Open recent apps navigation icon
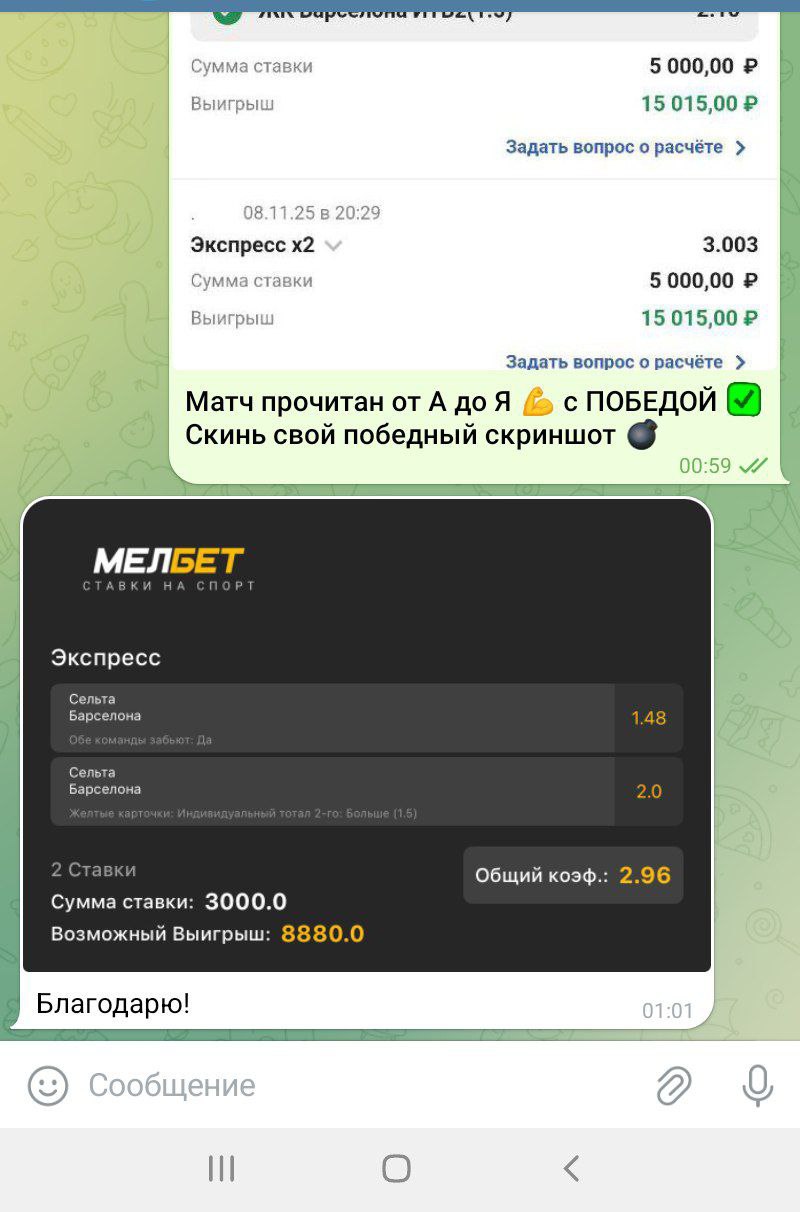Viewport: 800px width, 1212px height. click(x=220, y=1168)
